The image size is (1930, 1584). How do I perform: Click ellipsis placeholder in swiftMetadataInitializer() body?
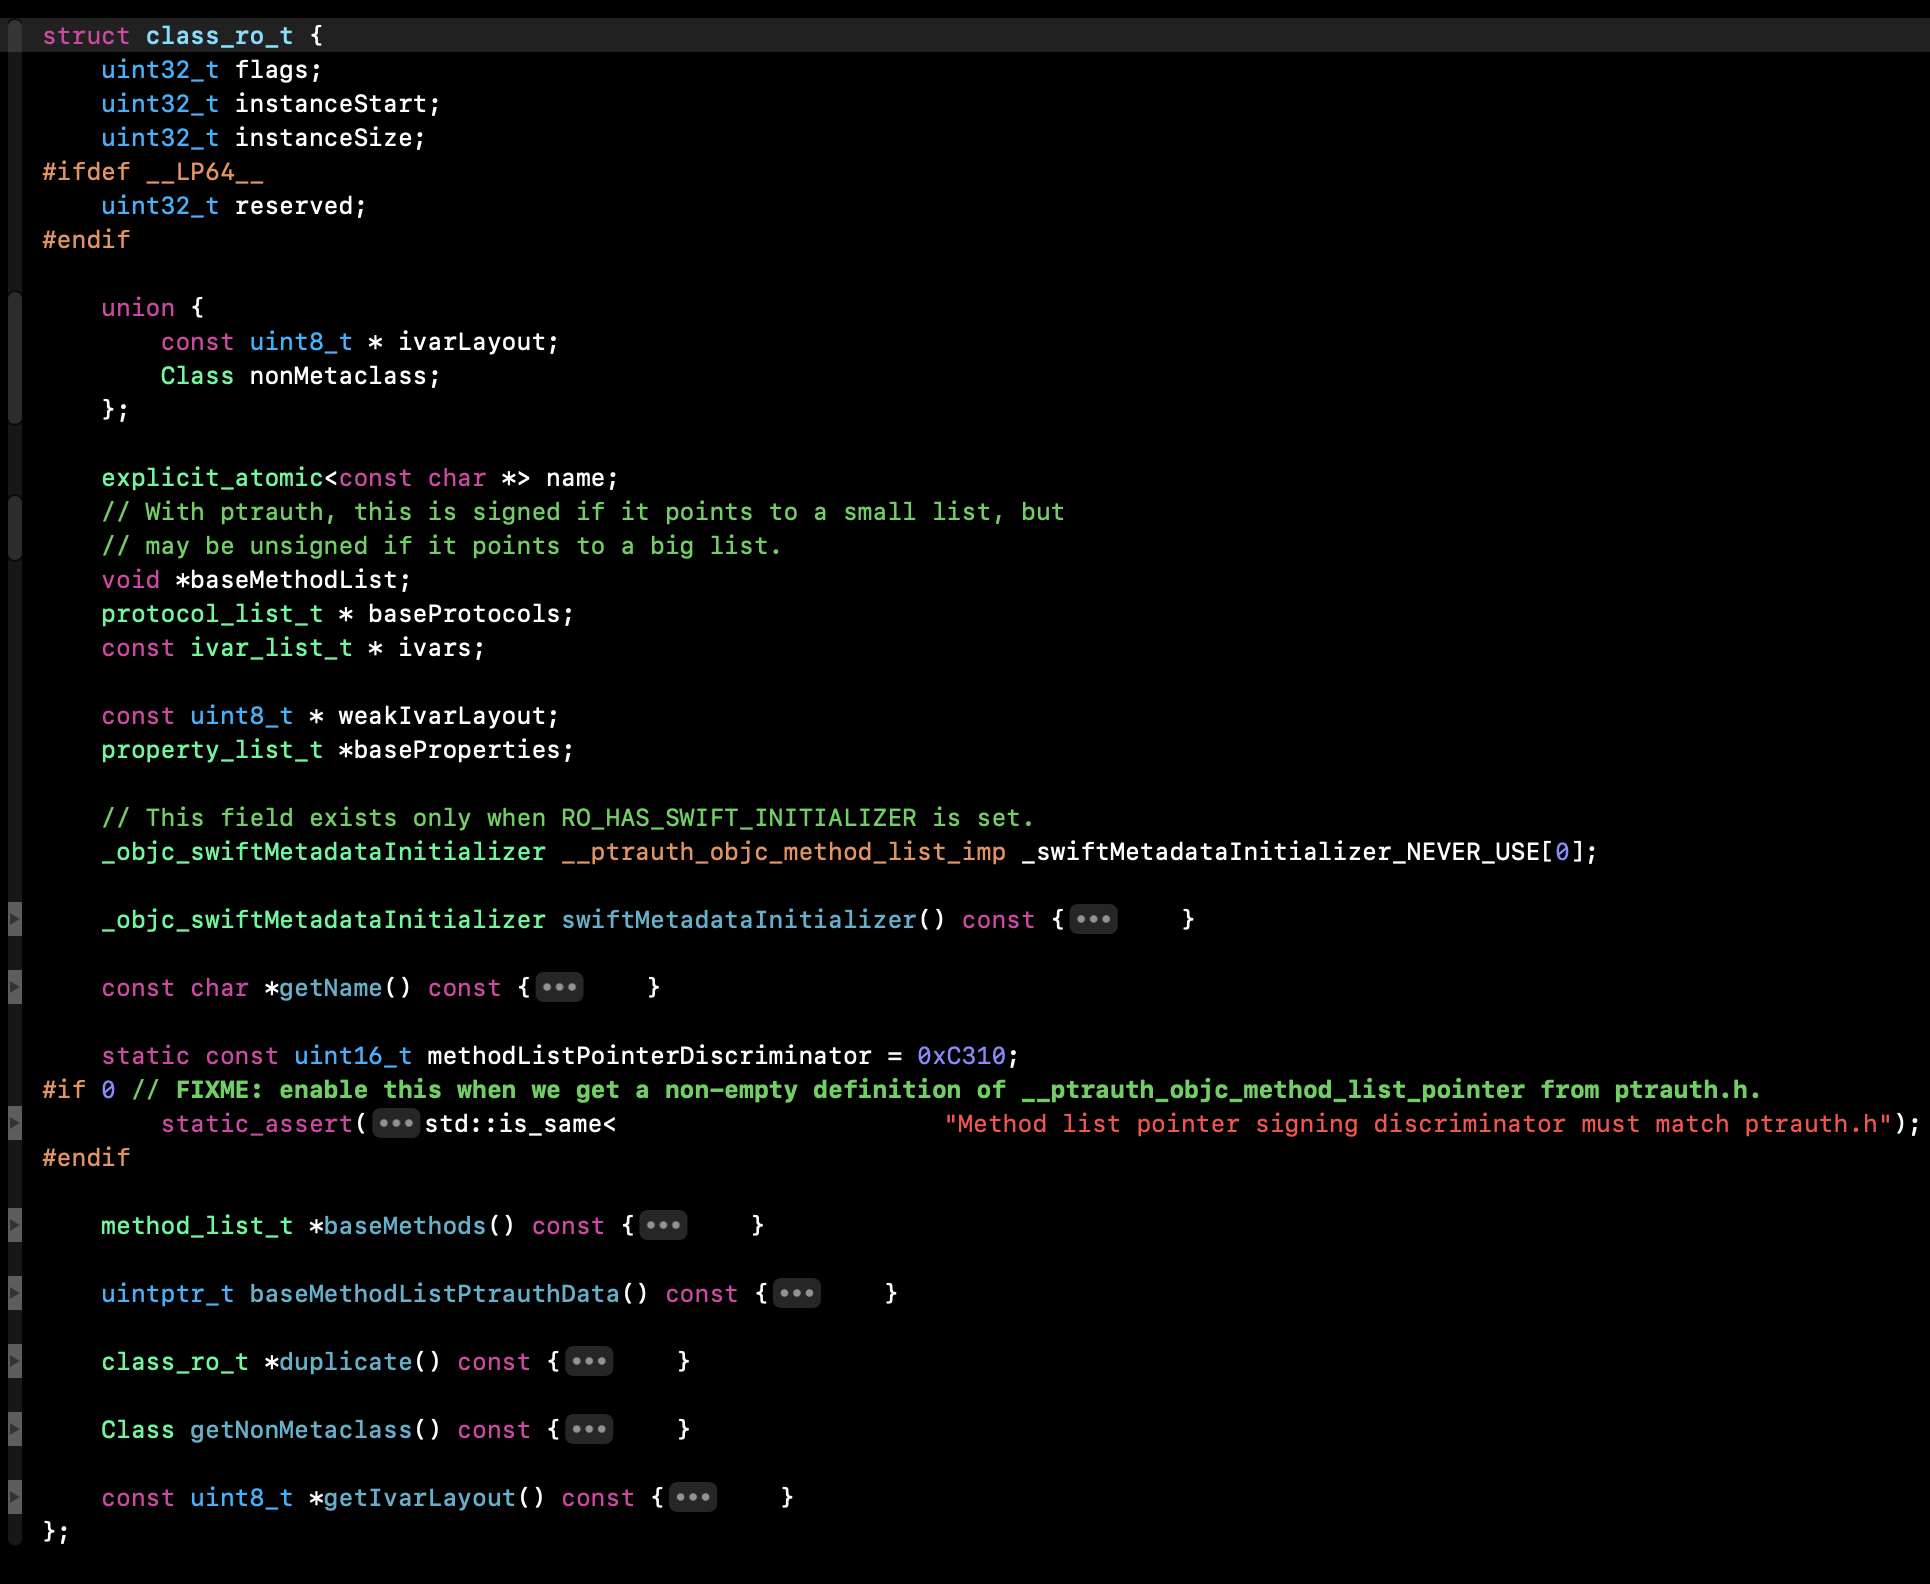click(x=1093, y=919)
